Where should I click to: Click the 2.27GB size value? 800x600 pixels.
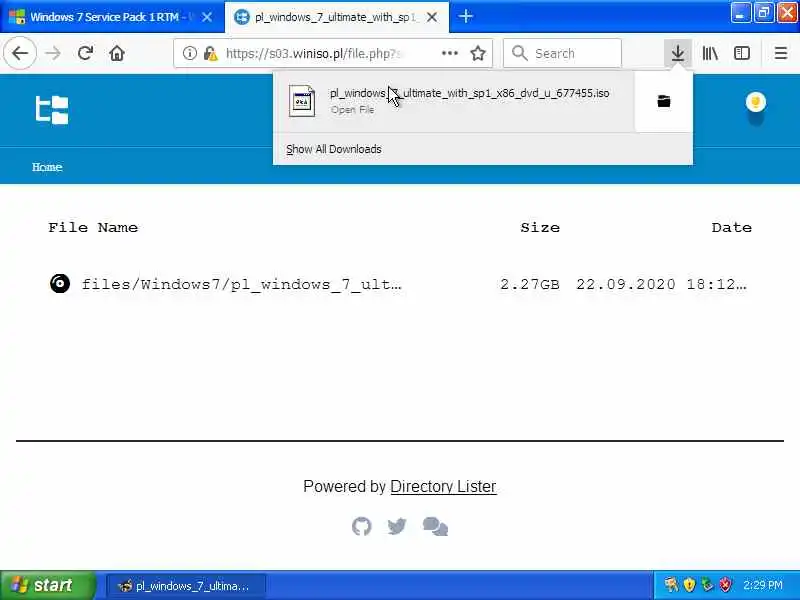pos(530,284)
